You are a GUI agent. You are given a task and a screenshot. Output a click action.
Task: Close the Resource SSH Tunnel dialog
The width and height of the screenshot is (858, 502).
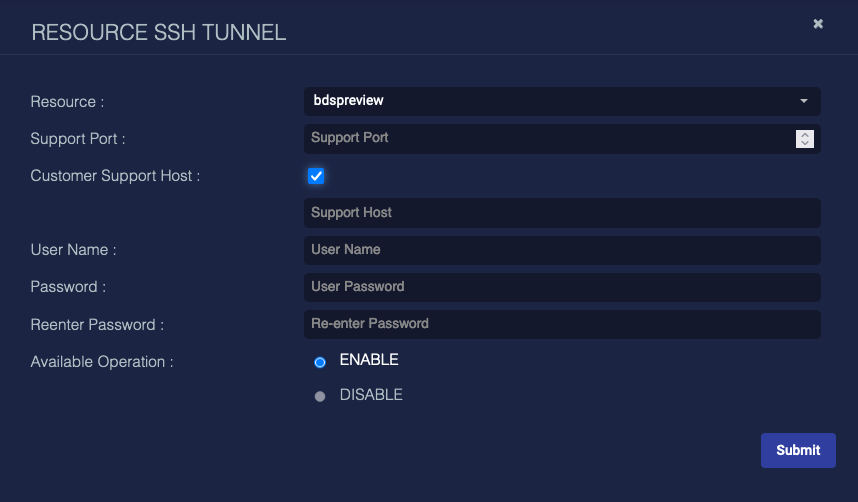tap(818, 24)
